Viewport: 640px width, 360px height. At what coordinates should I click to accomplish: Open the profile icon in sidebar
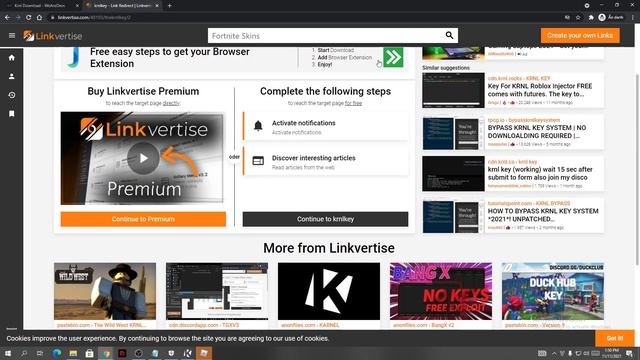click(12, 76)
